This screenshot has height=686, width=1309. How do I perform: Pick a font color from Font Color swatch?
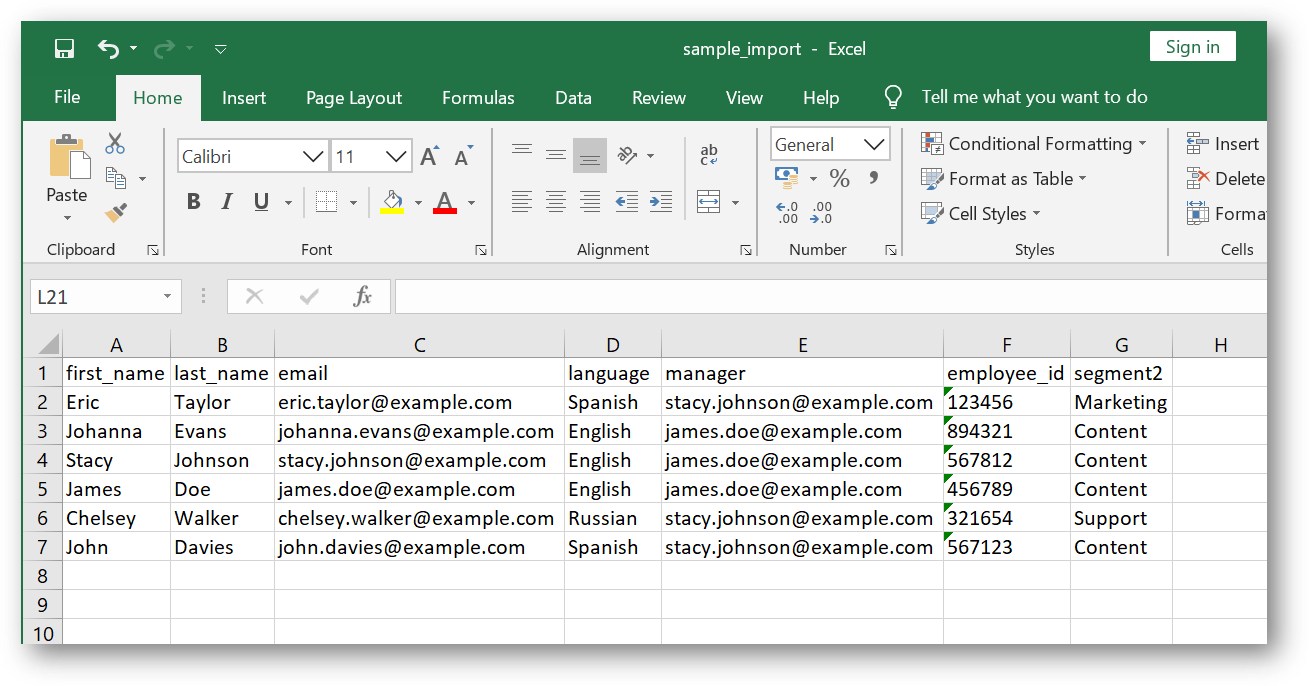tap(444, 201)
